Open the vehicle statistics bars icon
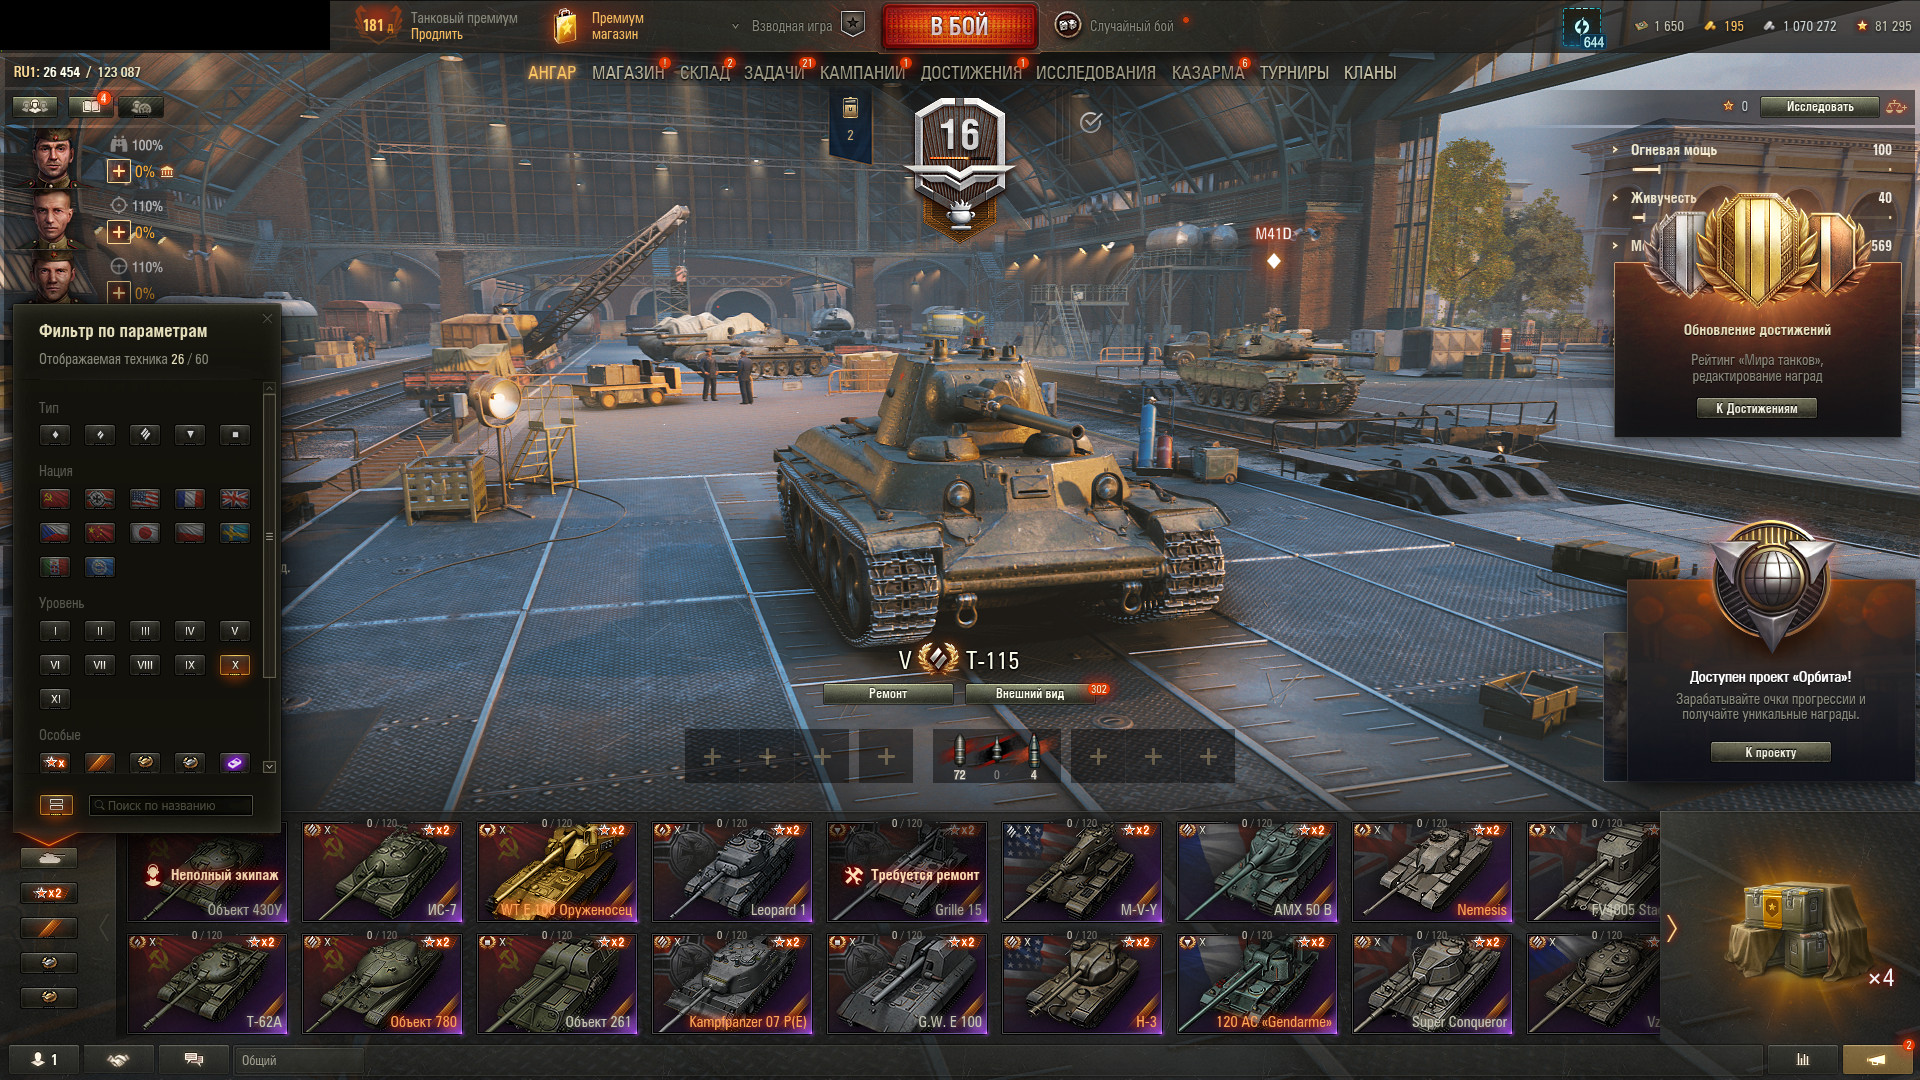Image resolution: width=1920 pixels, height=1080 pixels. (1803, 1059)
